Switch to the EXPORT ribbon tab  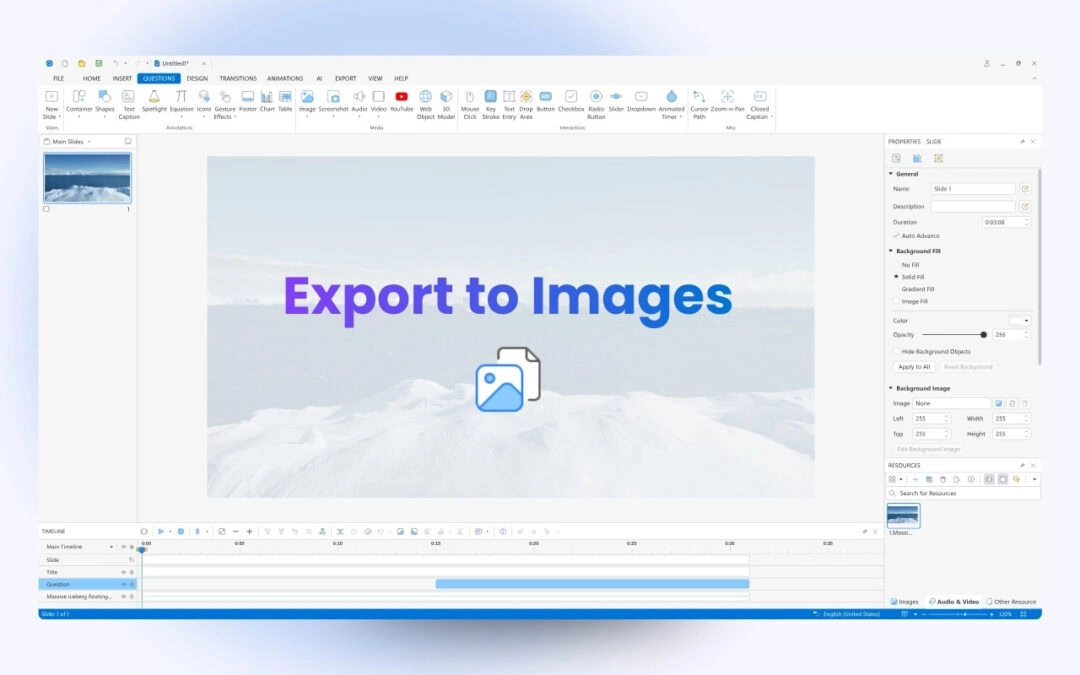tap(346, 79)
